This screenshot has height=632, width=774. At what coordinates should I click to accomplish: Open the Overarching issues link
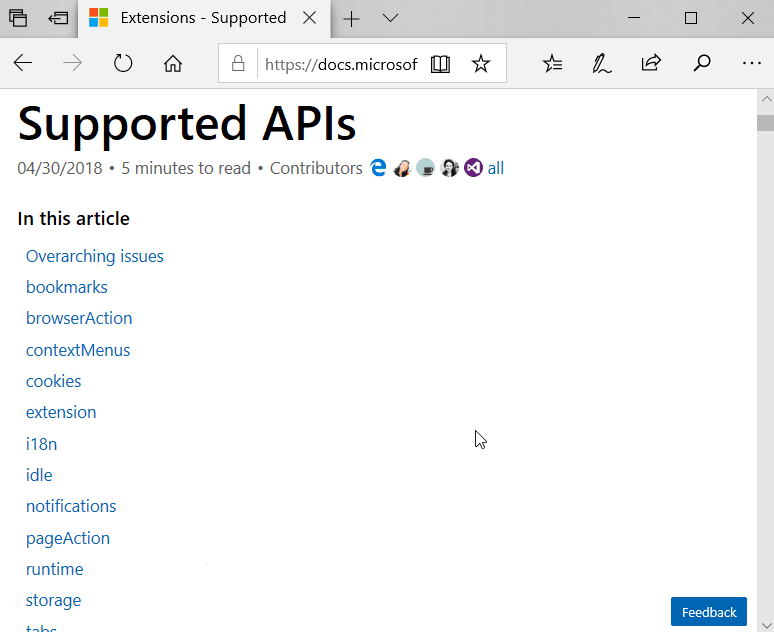point(95,256)
